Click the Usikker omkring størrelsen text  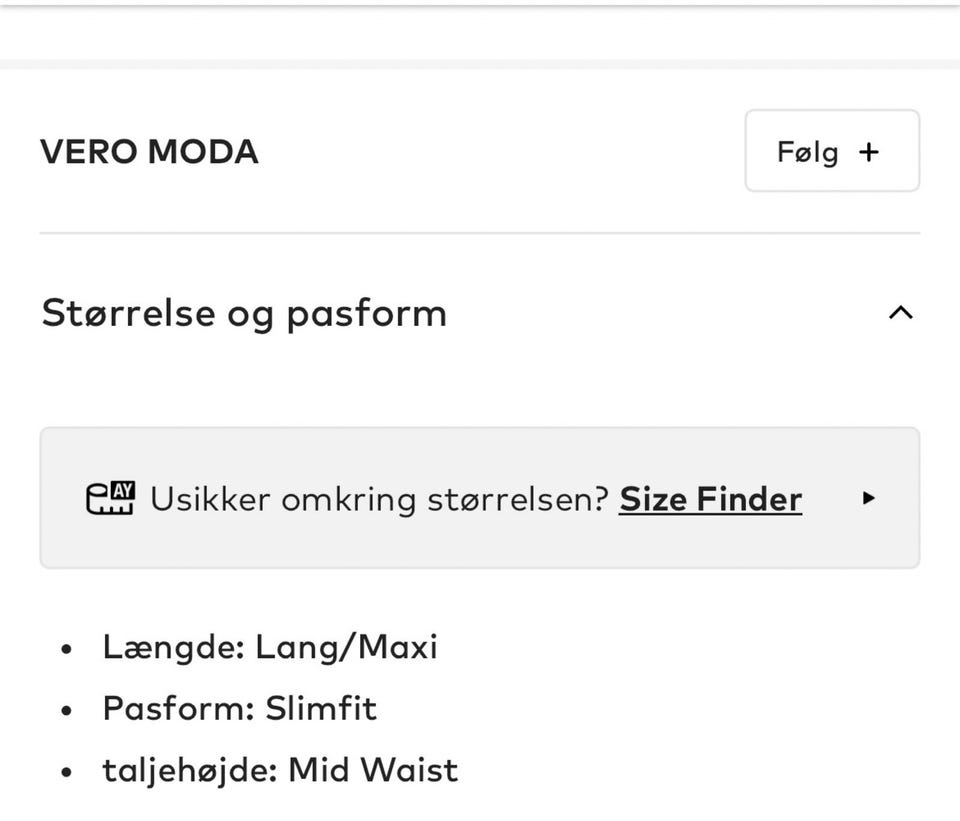tap(379, 498)
